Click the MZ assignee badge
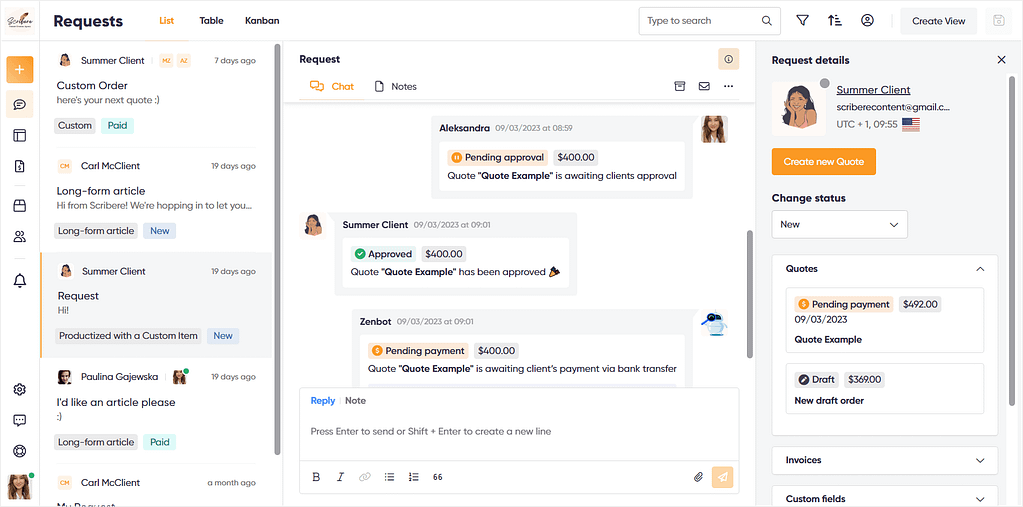 tap(166, 61)
